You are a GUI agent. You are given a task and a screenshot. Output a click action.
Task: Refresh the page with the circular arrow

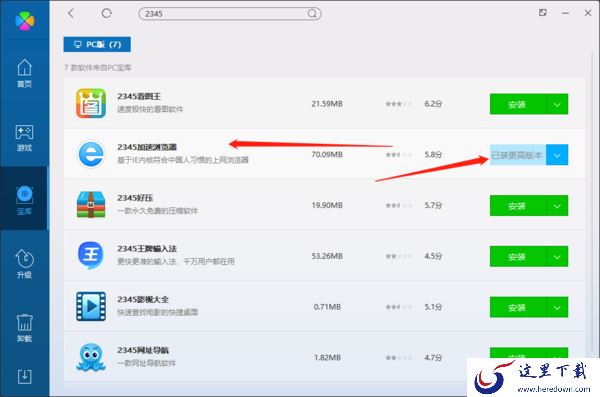coord(106,13)
